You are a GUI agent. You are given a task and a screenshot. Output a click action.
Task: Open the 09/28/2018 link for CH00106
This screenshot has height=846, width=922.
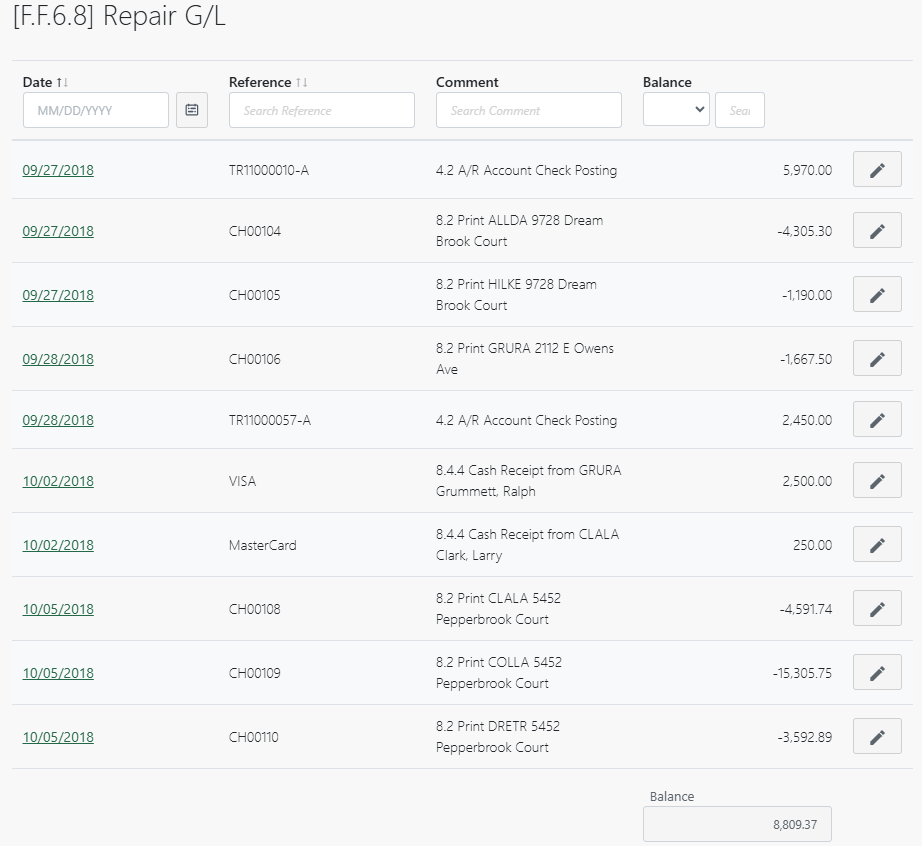pyautogui.click(x=57, y=358)
